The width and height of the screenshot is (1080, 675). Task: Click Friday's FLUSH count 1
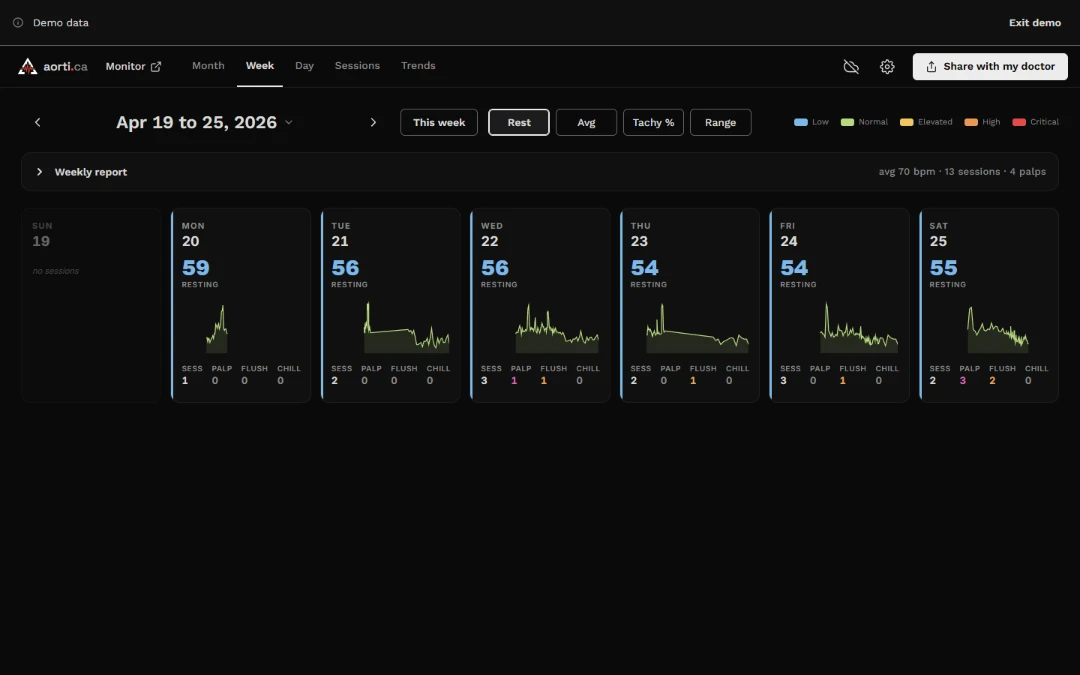point(842,380)
